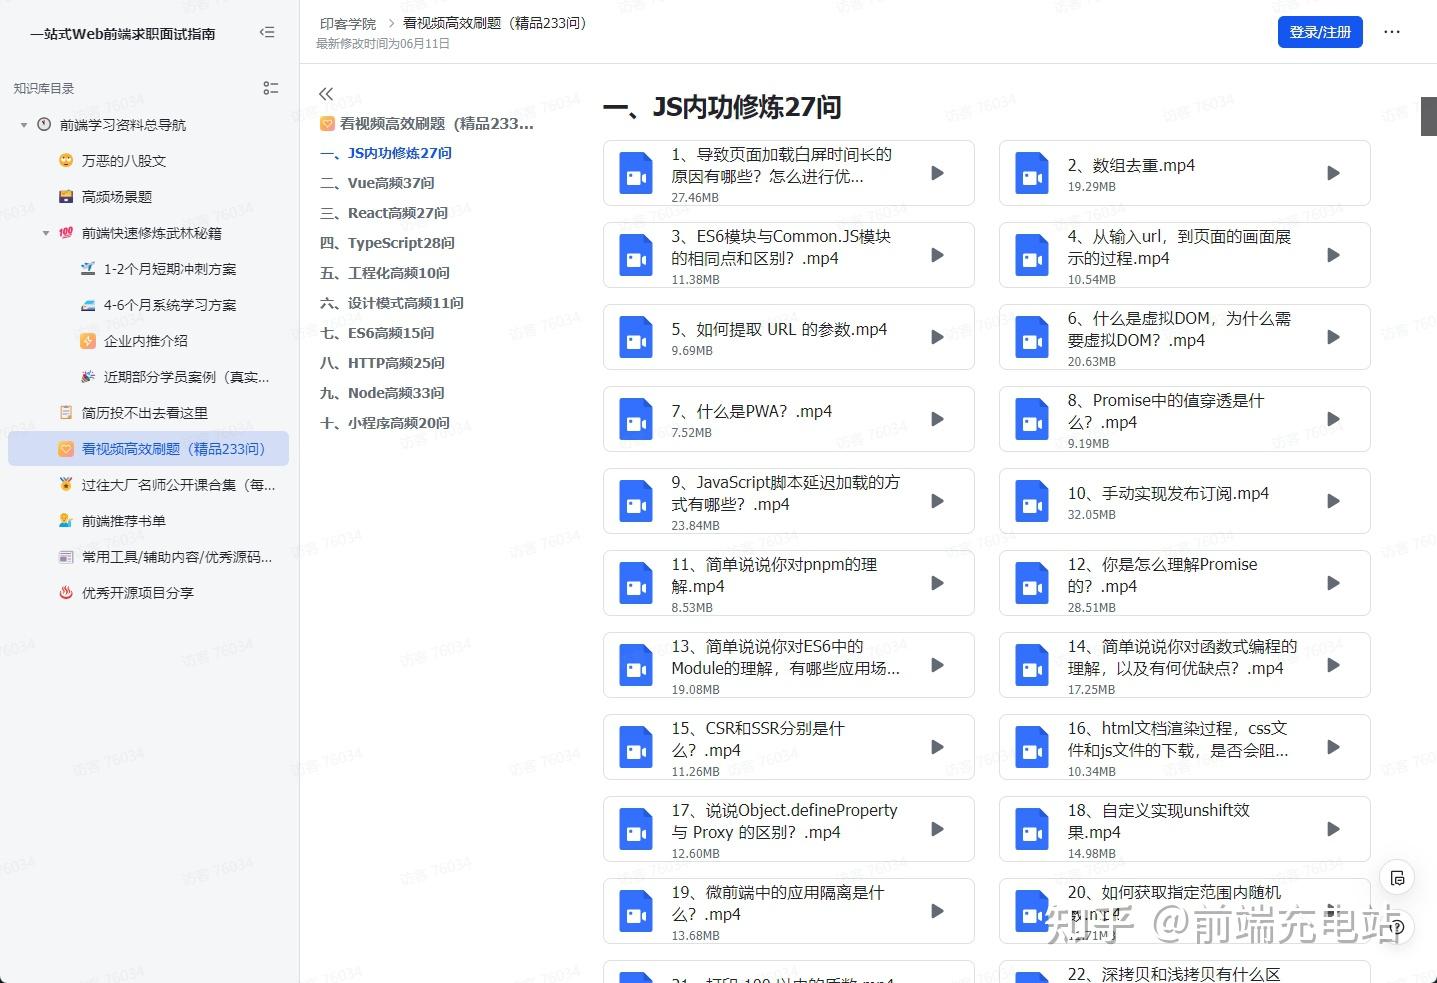The width and height of the screenshot is (1437, 983).
Task: Open '1-2个月短期冲刺方案' in the sidebar
Action: (x=170, y=269)
